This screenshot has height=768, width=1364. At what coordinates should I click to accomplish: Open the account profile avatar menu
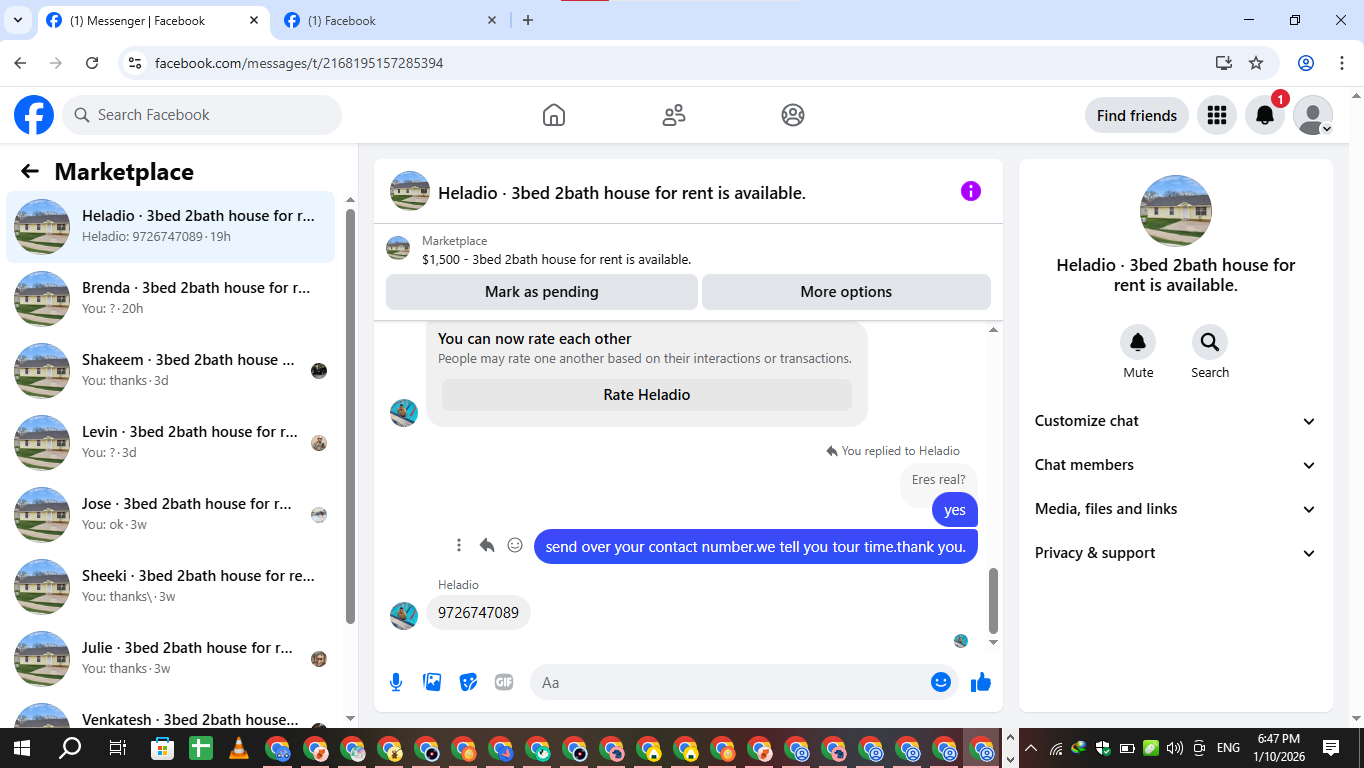pos(1313,115)
